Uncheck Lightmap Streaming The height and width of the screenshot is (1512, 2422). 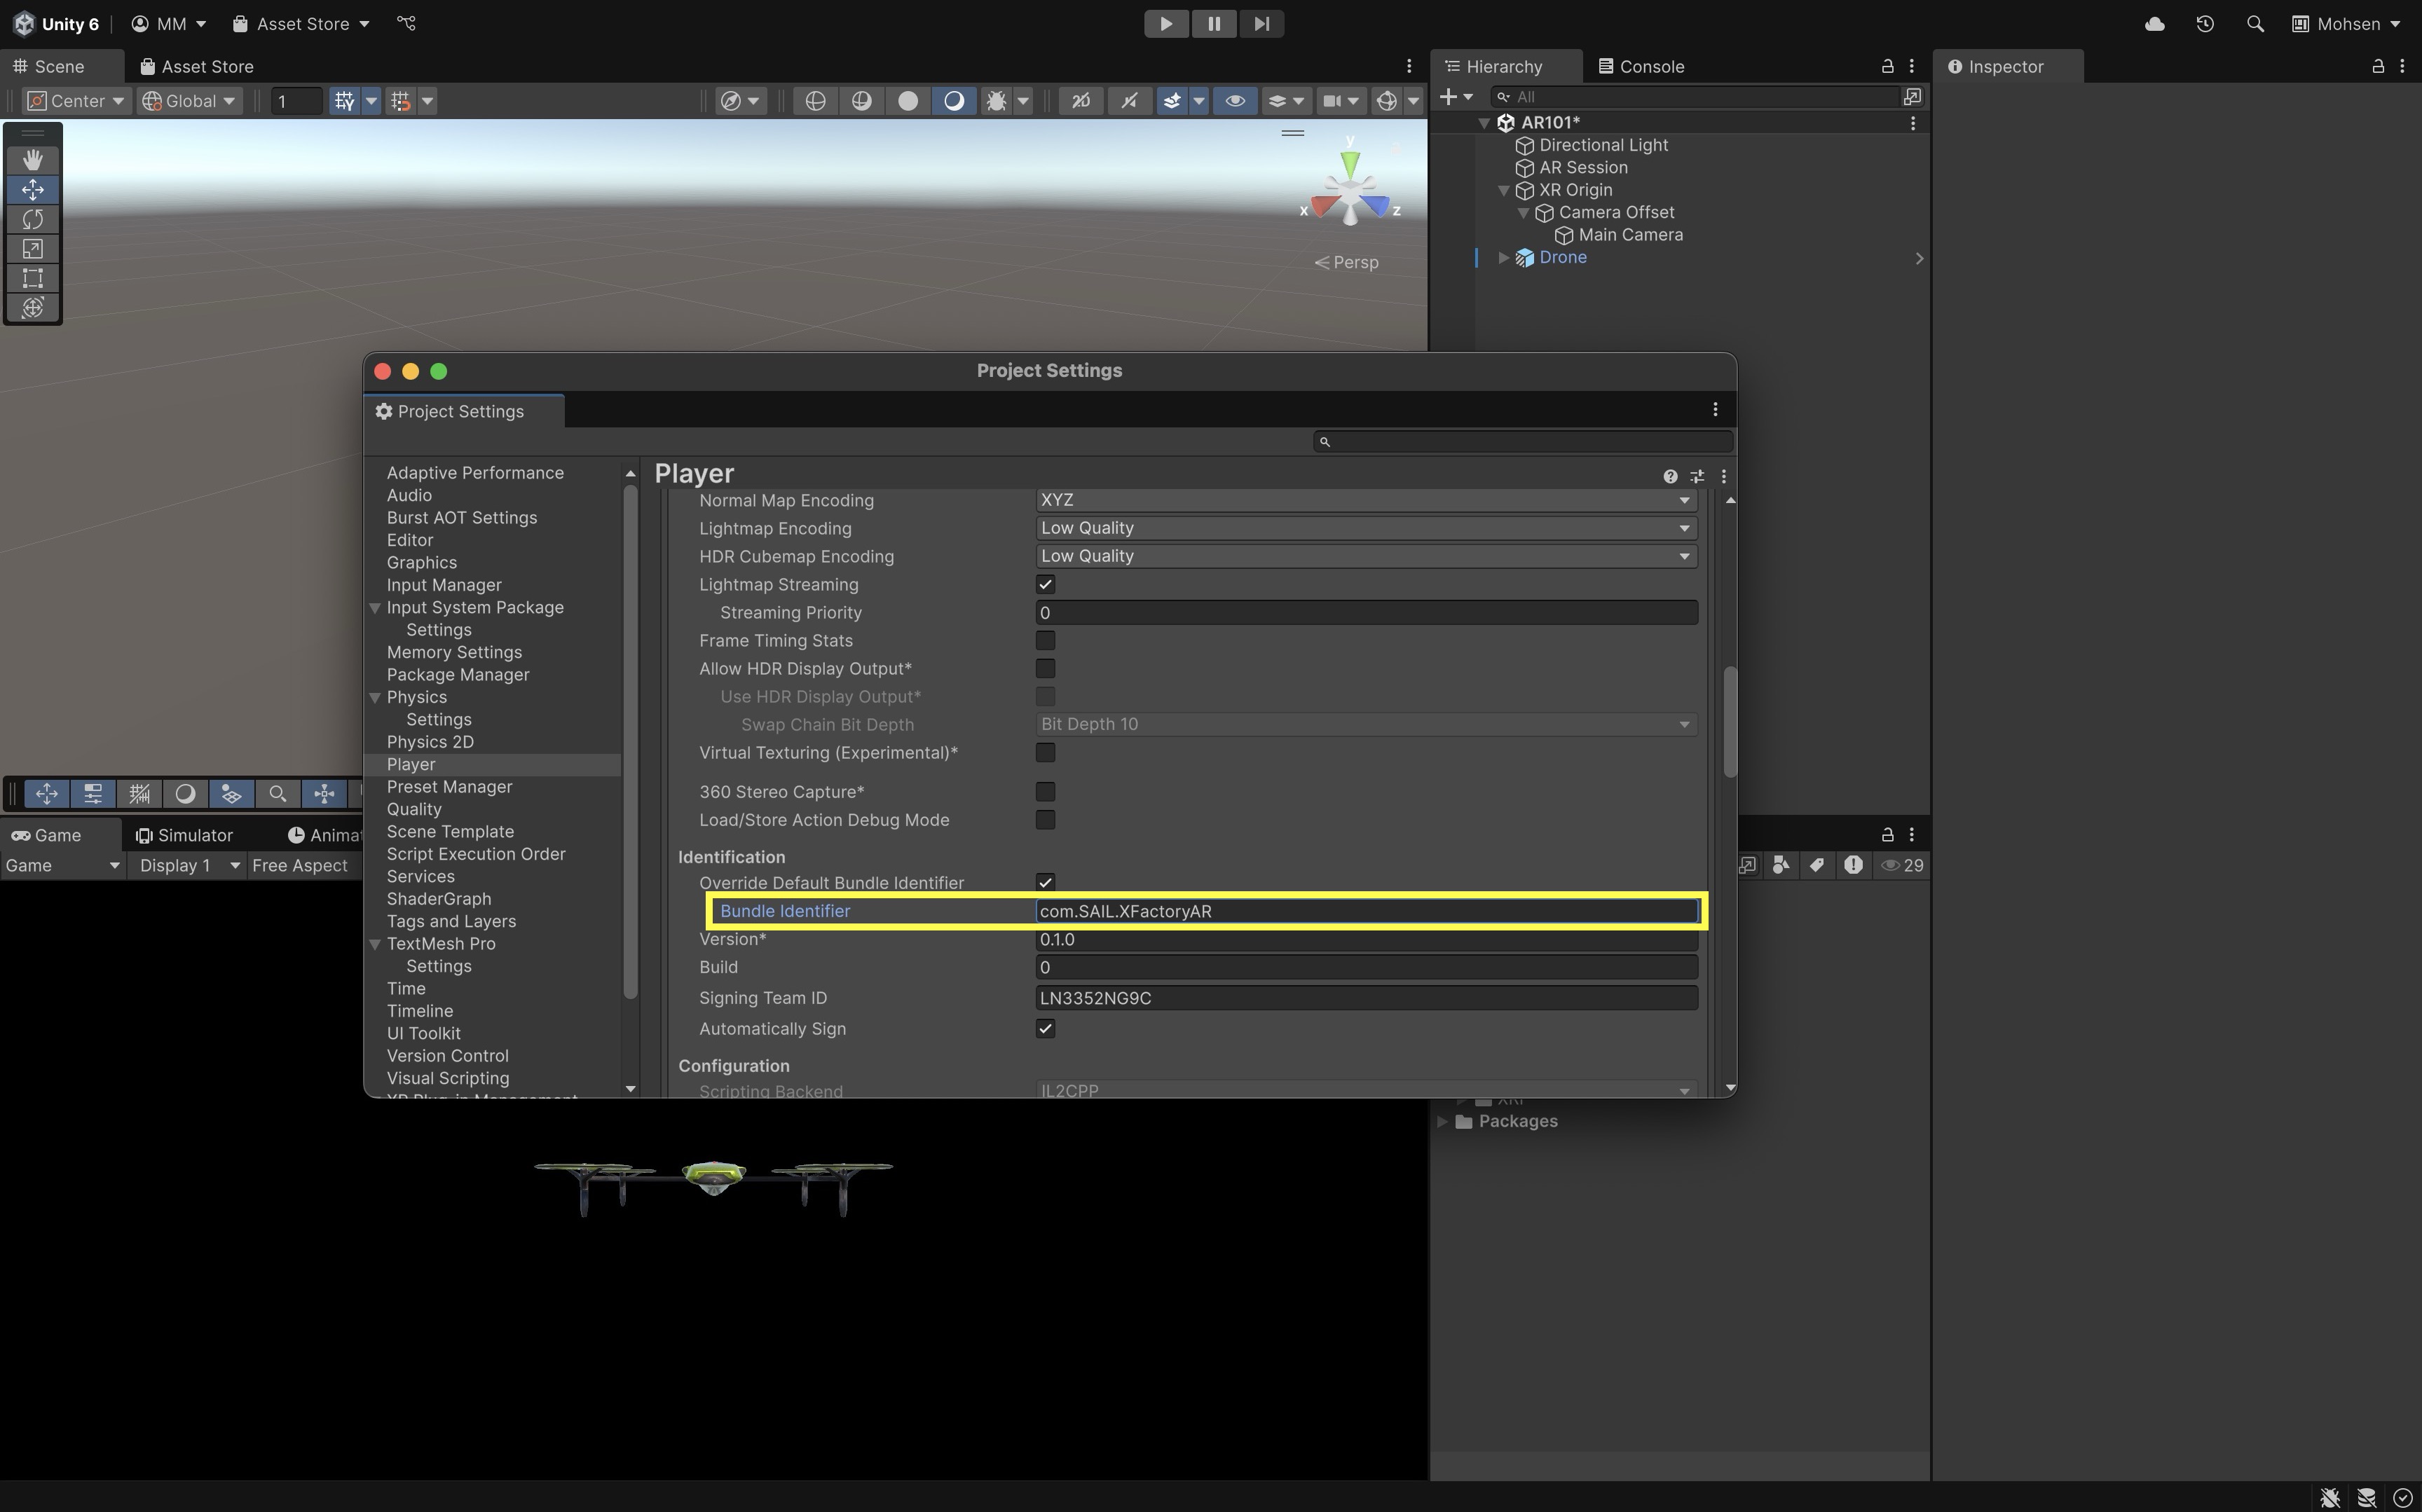click(1045, 584)
